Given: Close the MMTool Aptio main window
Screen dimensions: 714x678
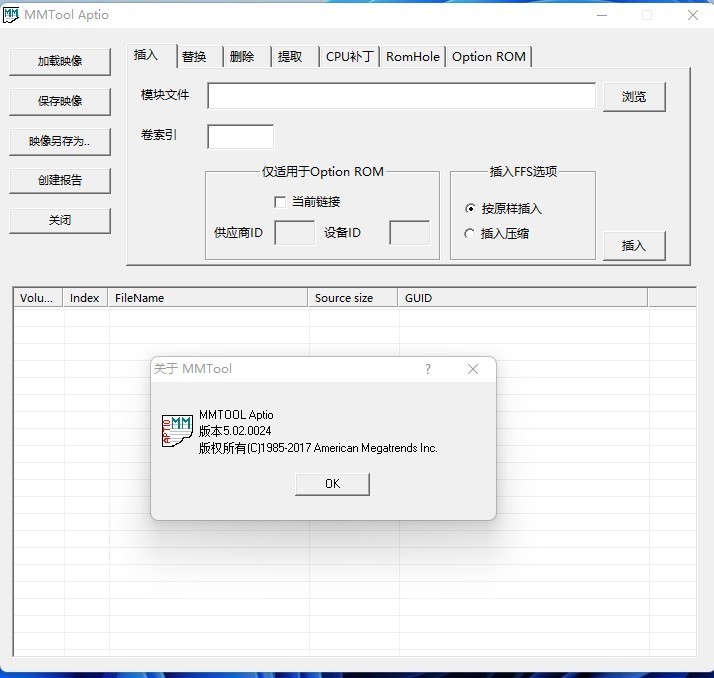Looking at the screenshot, I should [x=693, y=15].
